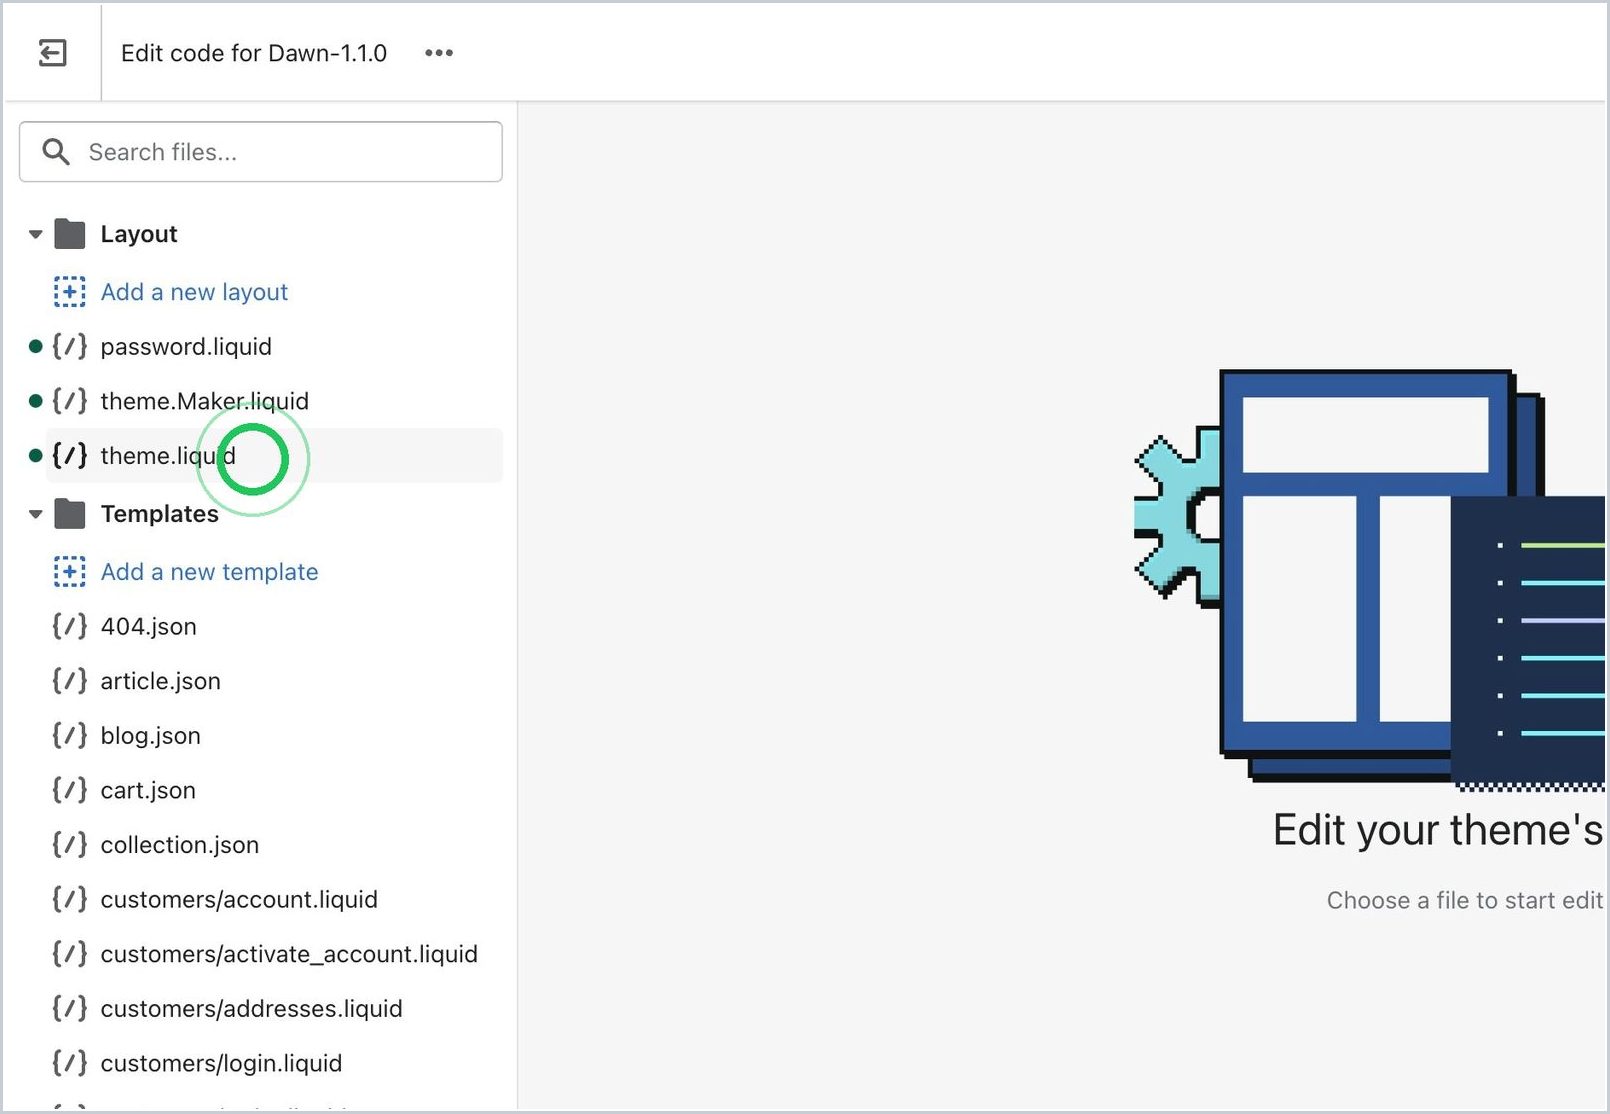Open the three-dot more actions menu

pyautogui.click(x=439, y=53)
